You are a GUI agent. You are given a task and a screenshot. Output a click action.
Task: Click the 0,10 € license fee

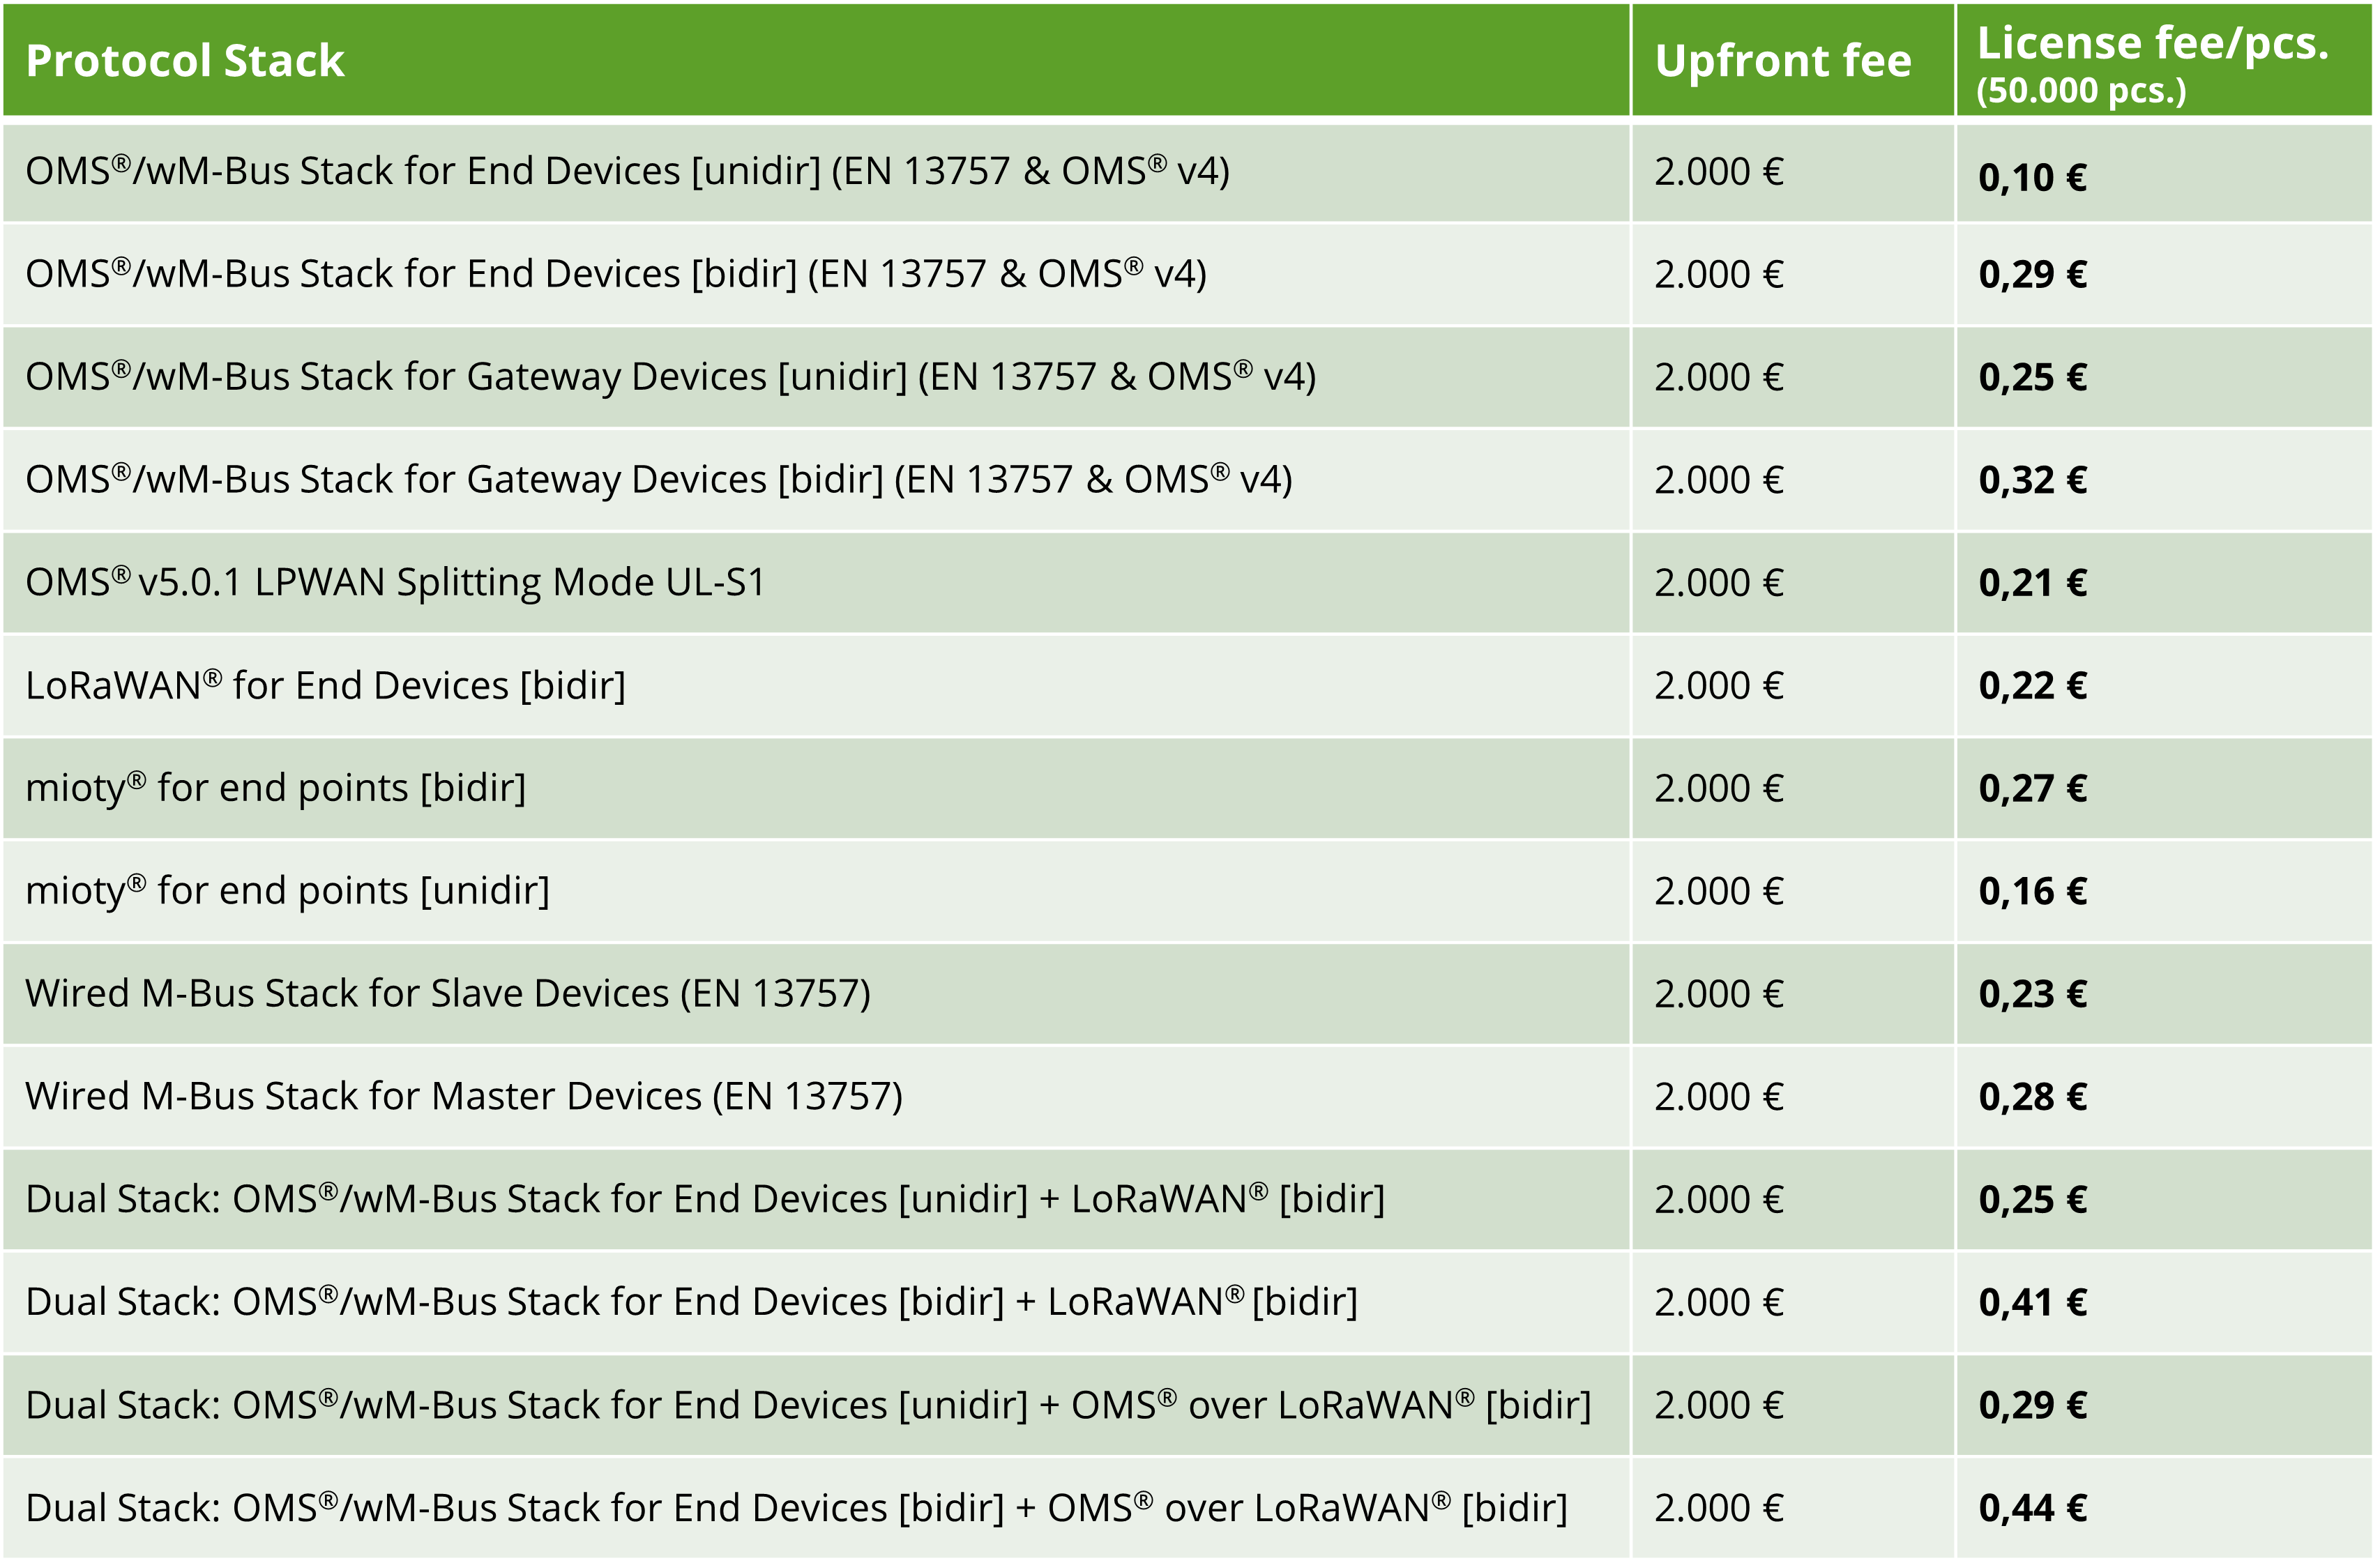(x=2032, y=178)
